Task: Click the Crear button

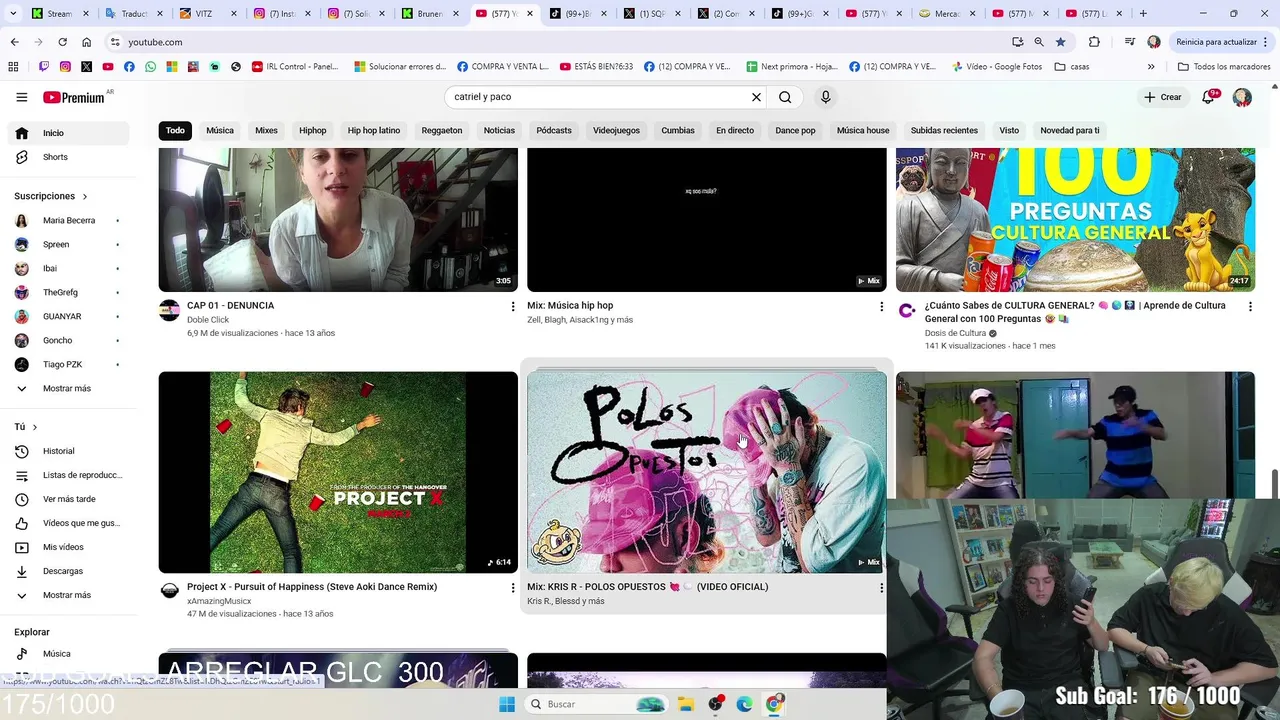Action: pos(1163,97)
